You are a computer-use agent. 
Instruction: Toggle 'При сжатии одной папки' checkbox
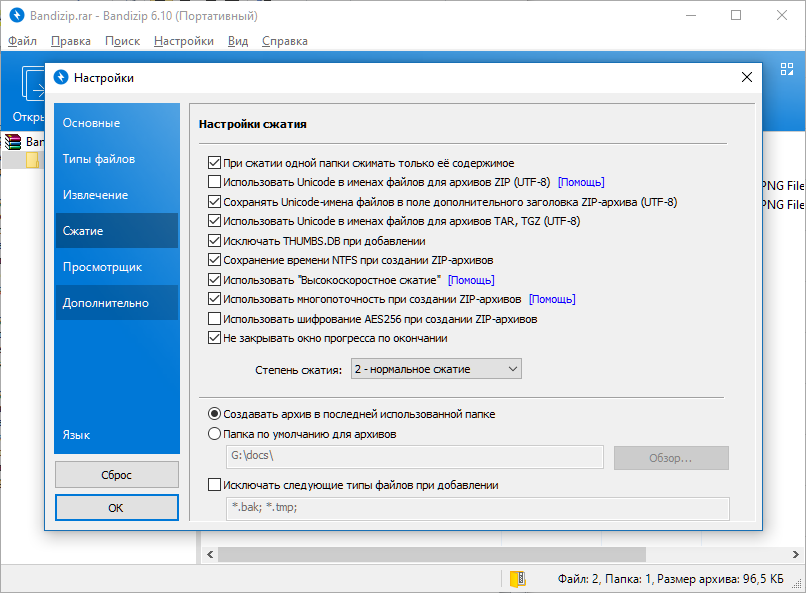coord(214,163)
